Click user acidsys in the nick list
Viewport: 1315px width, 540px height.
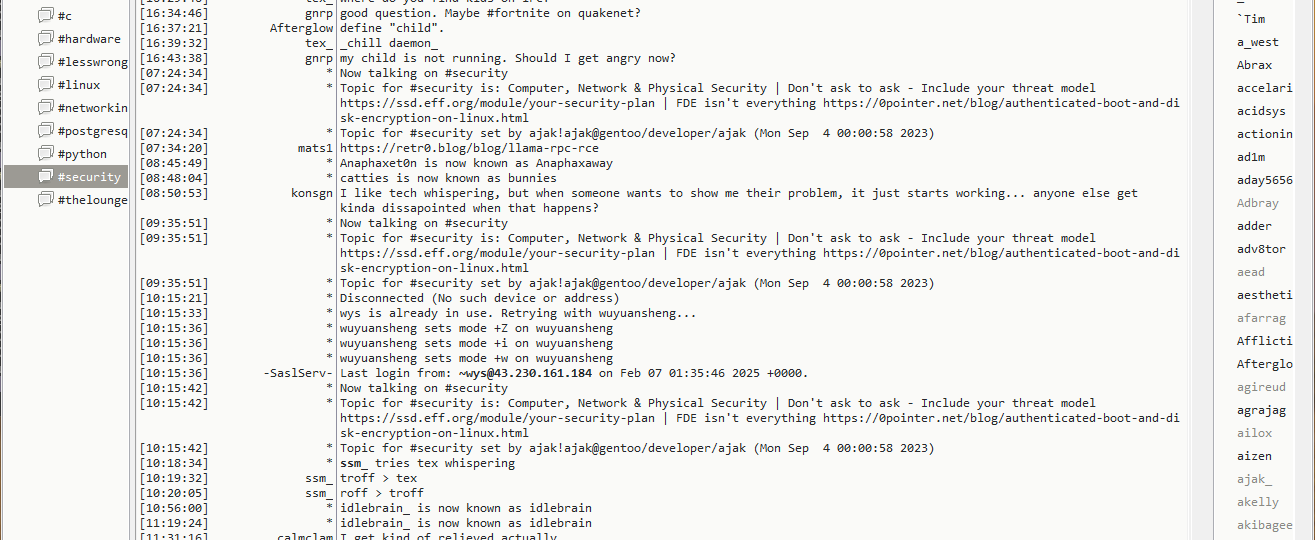coord(1260,111)
